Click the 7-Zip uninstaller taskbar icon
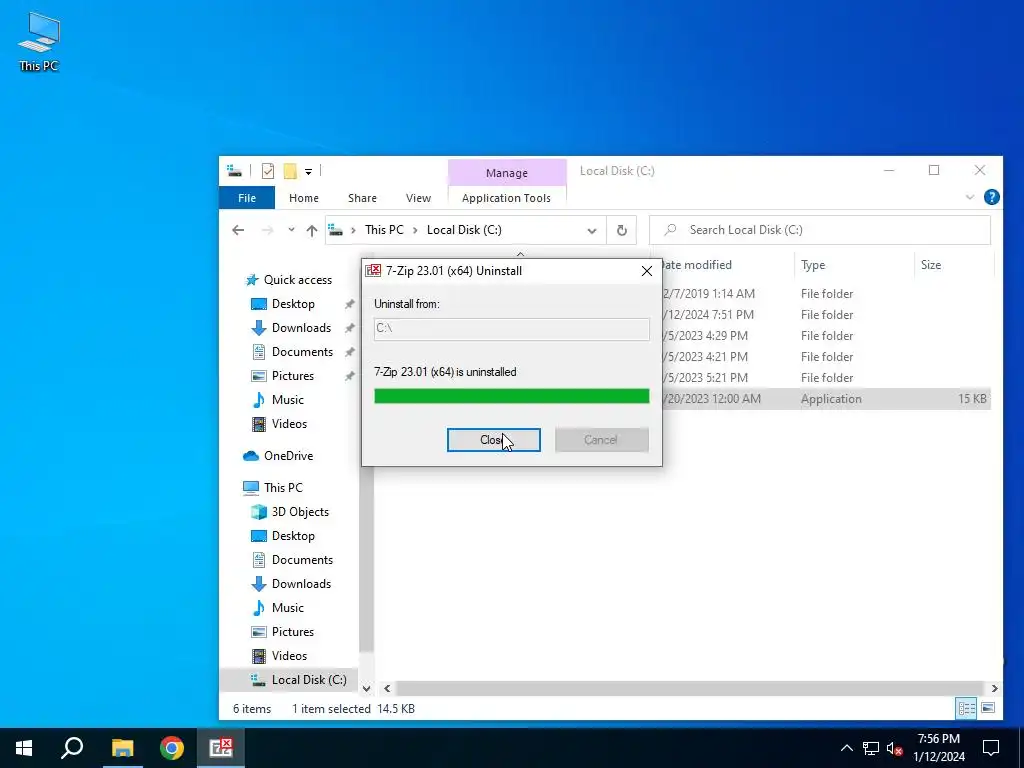Viewport: 1024px width, 768px height. pyautogui.click(x=221, y=748)
